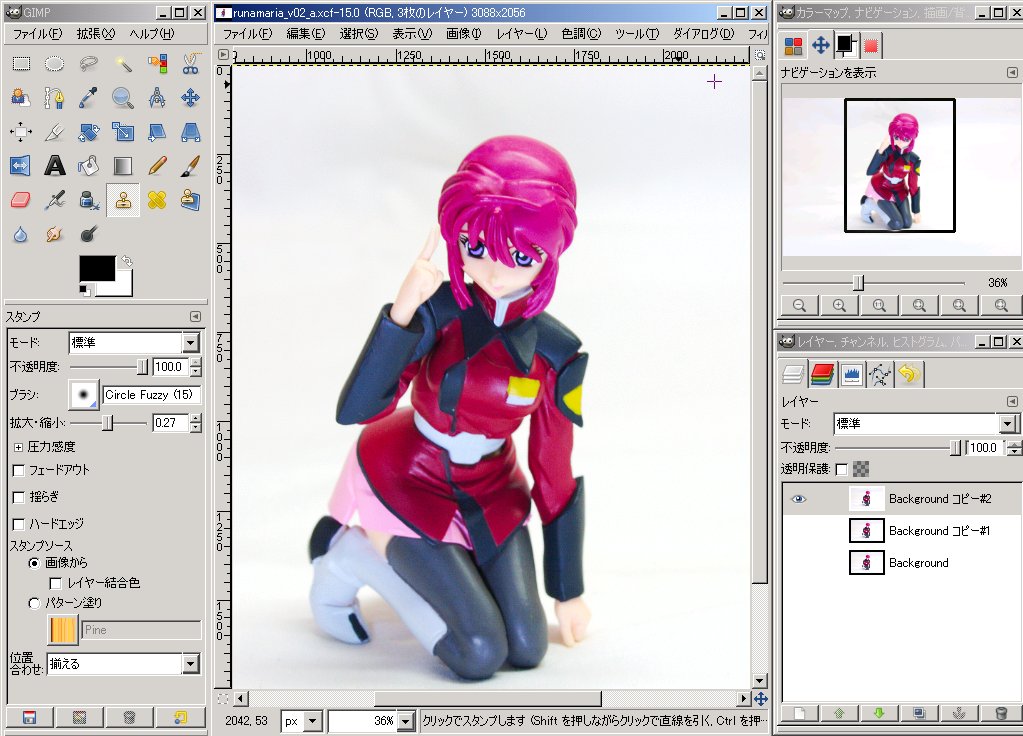This screenshot has height=736, width=1023.
Task: Open the toolbox 拡張 menu
Action: pyautogui.click(x=95, y=33)
